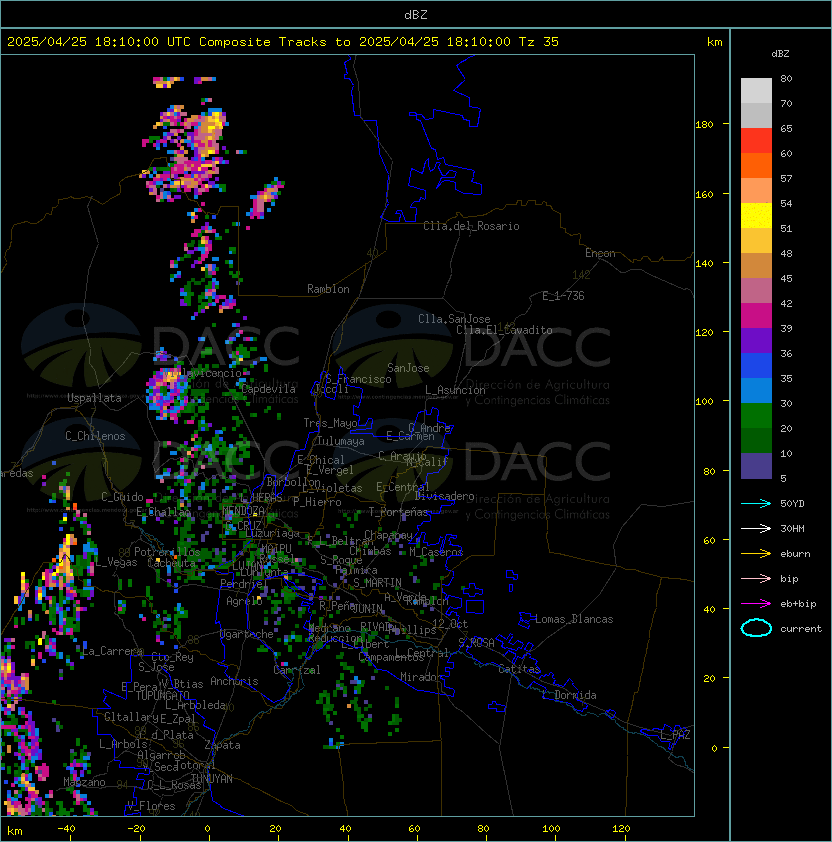Select the dark orange swatch below 60
The width and height of the screenshot is (832, 842).
(x=756, y=165)
